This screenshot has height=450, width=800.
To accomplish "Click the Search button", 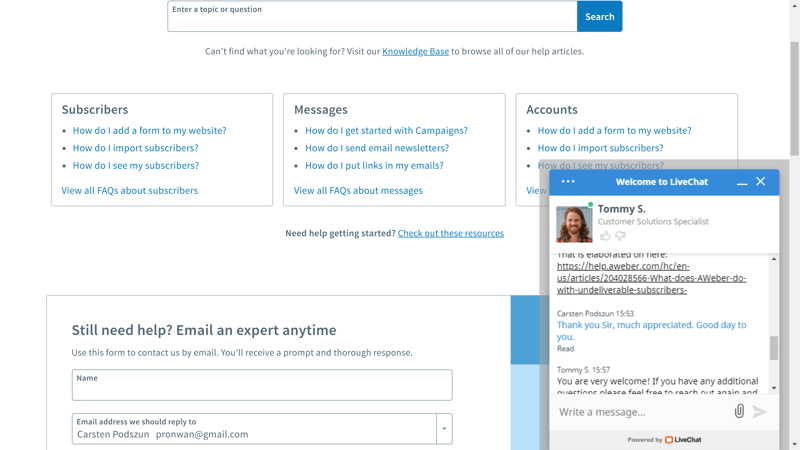I will point(599,16).
